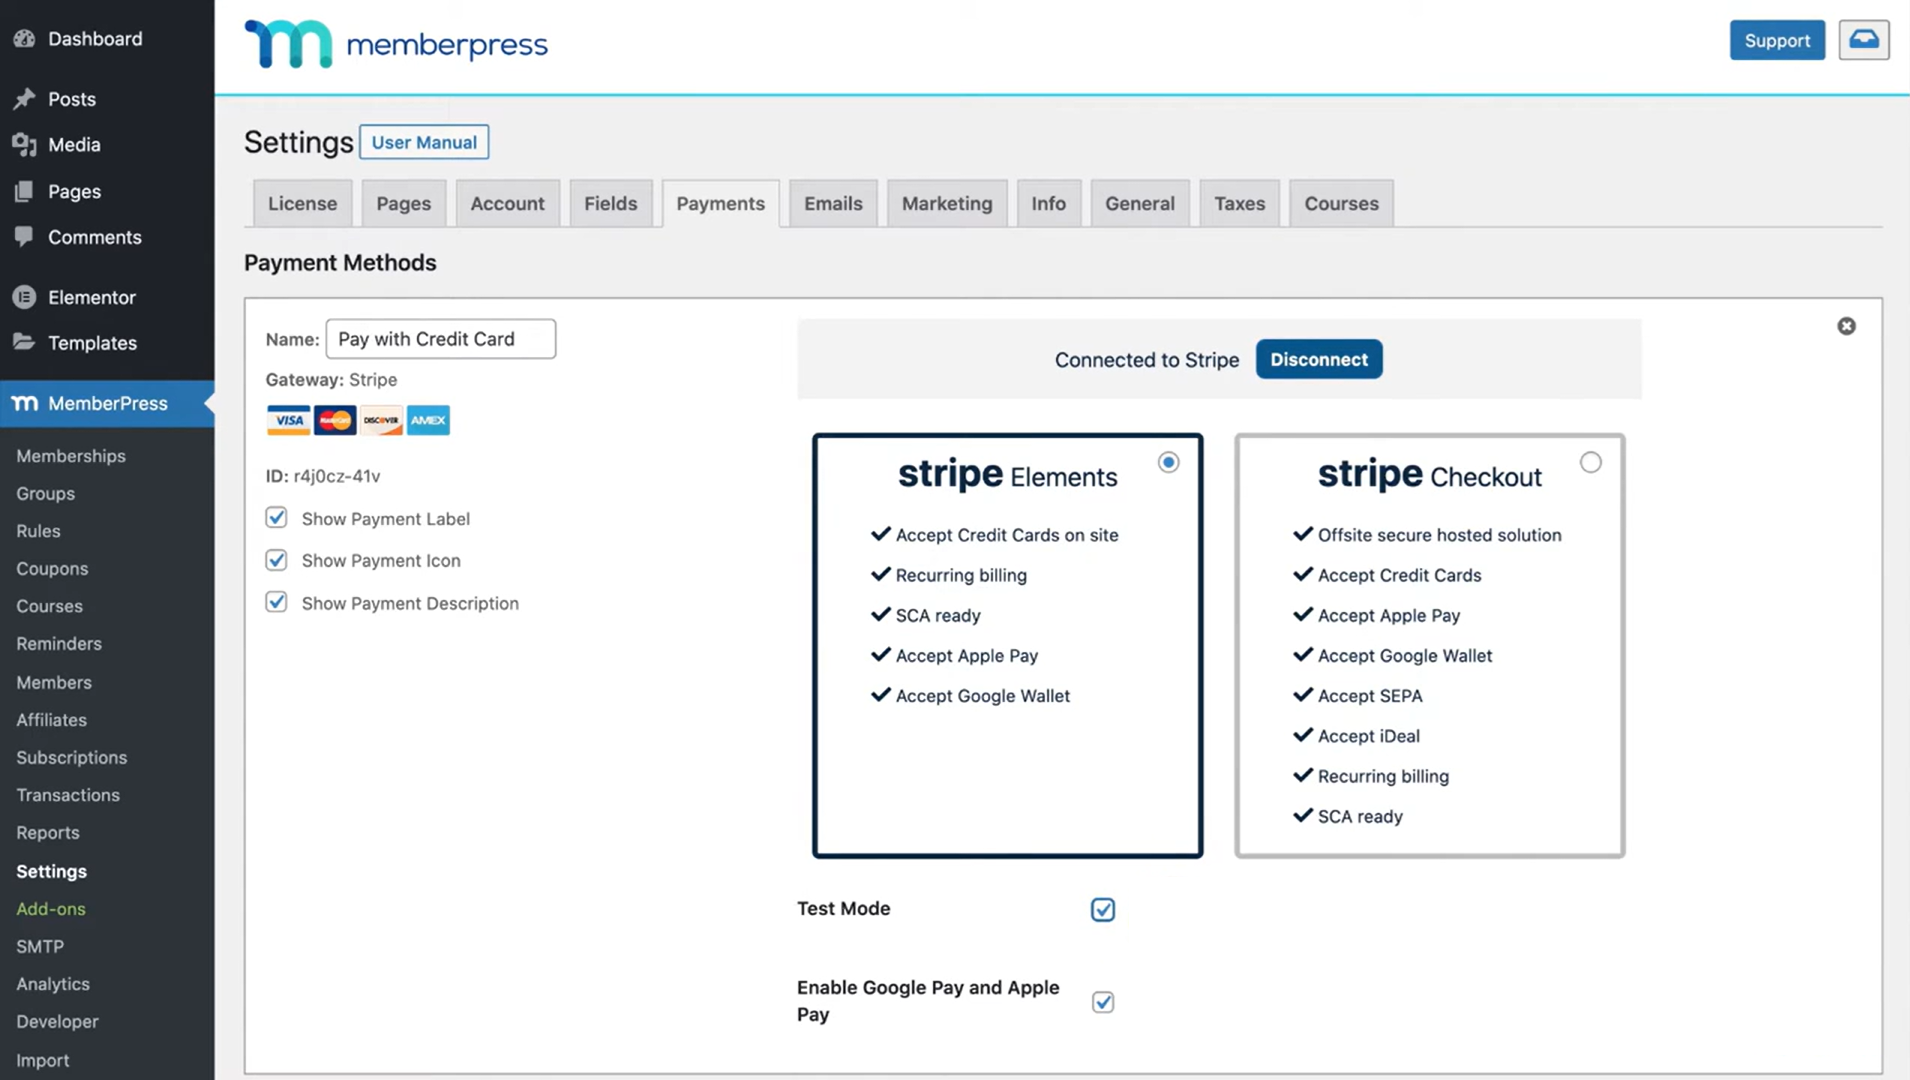Switch to the Account tab
Viewport: 1910px width, 1080px height.
[x=508, y=203]
